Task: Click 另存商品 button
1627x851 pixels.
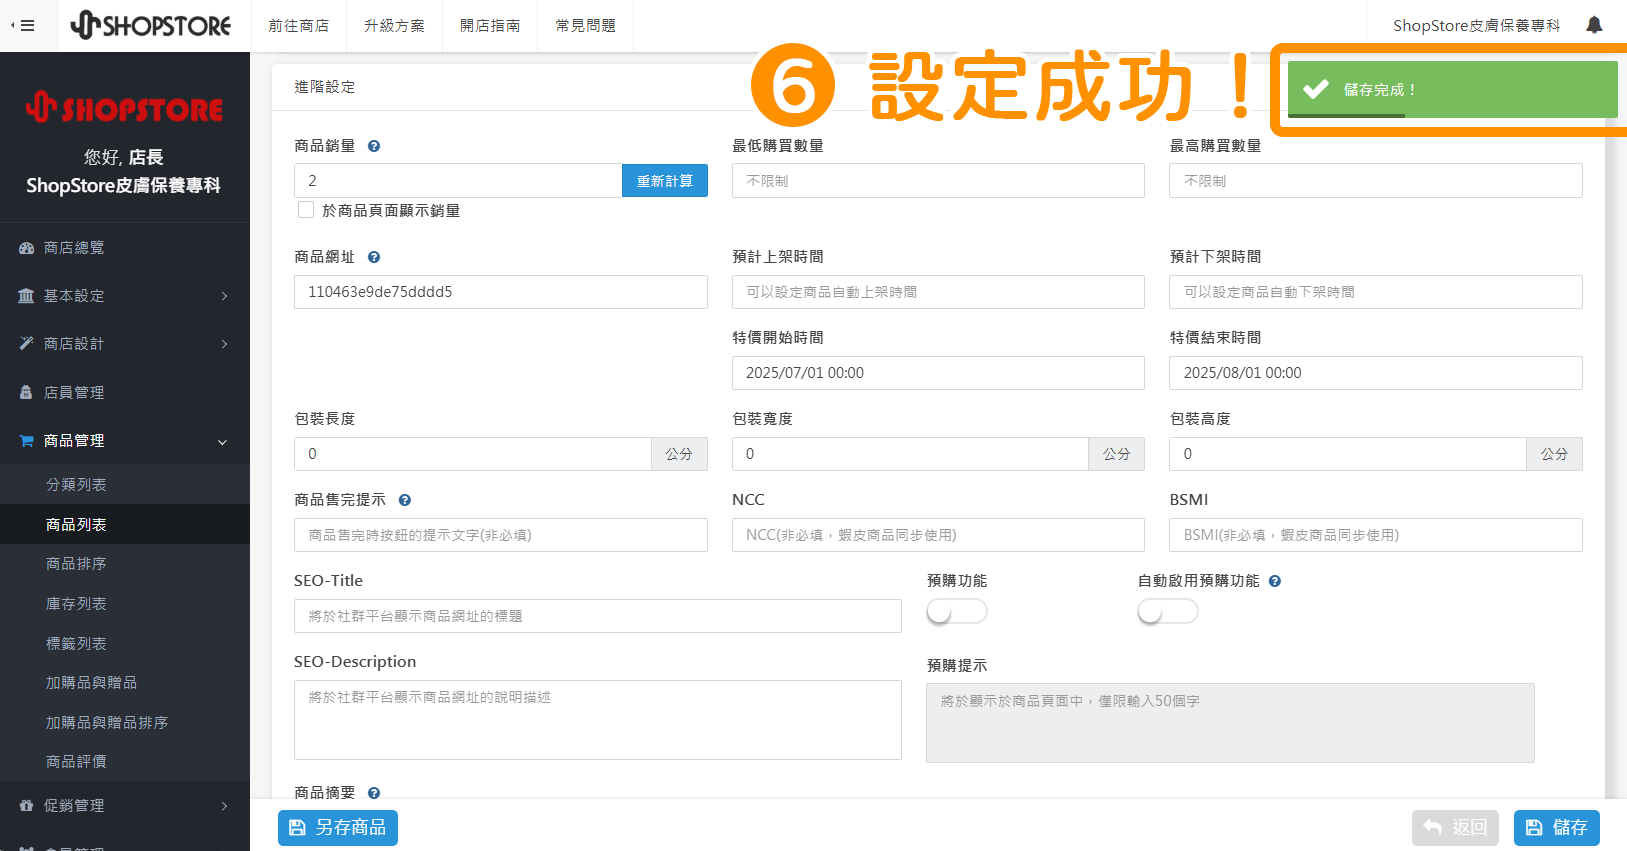Action: click(x=338, y=828)
